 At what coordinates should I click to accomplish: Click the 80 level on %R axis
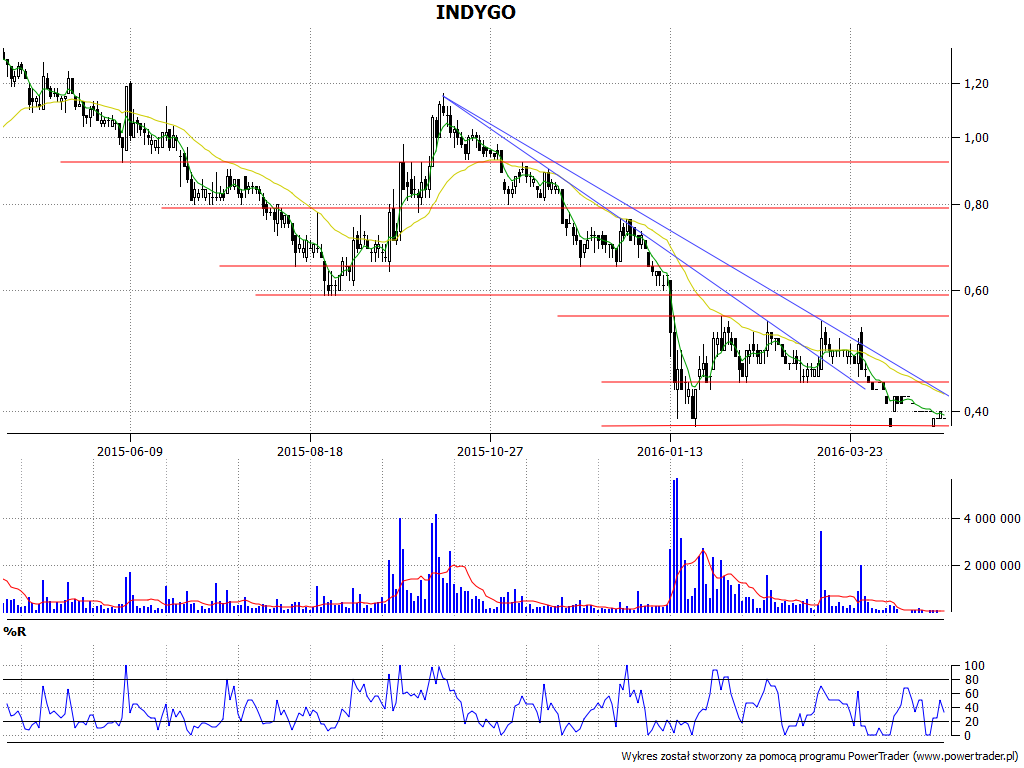pos(971,680)
